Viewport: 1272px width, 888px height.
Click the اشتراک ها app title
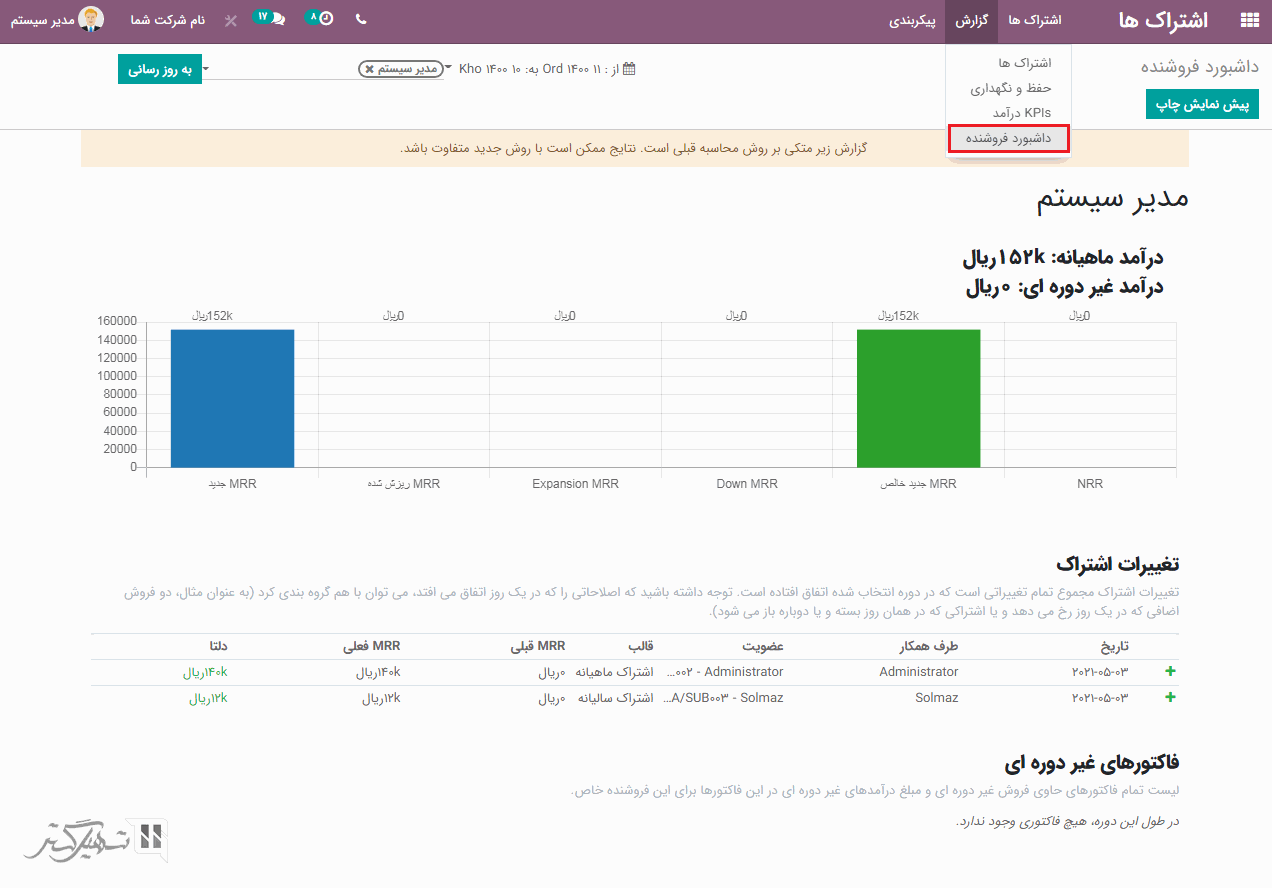coord(1163,20)
